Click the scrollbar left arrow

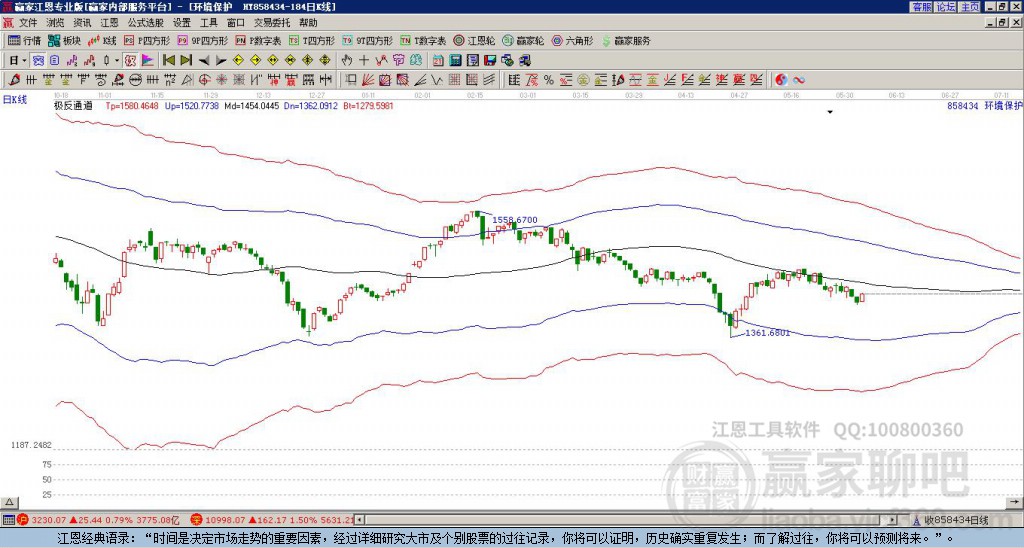[x=360, y=520]
